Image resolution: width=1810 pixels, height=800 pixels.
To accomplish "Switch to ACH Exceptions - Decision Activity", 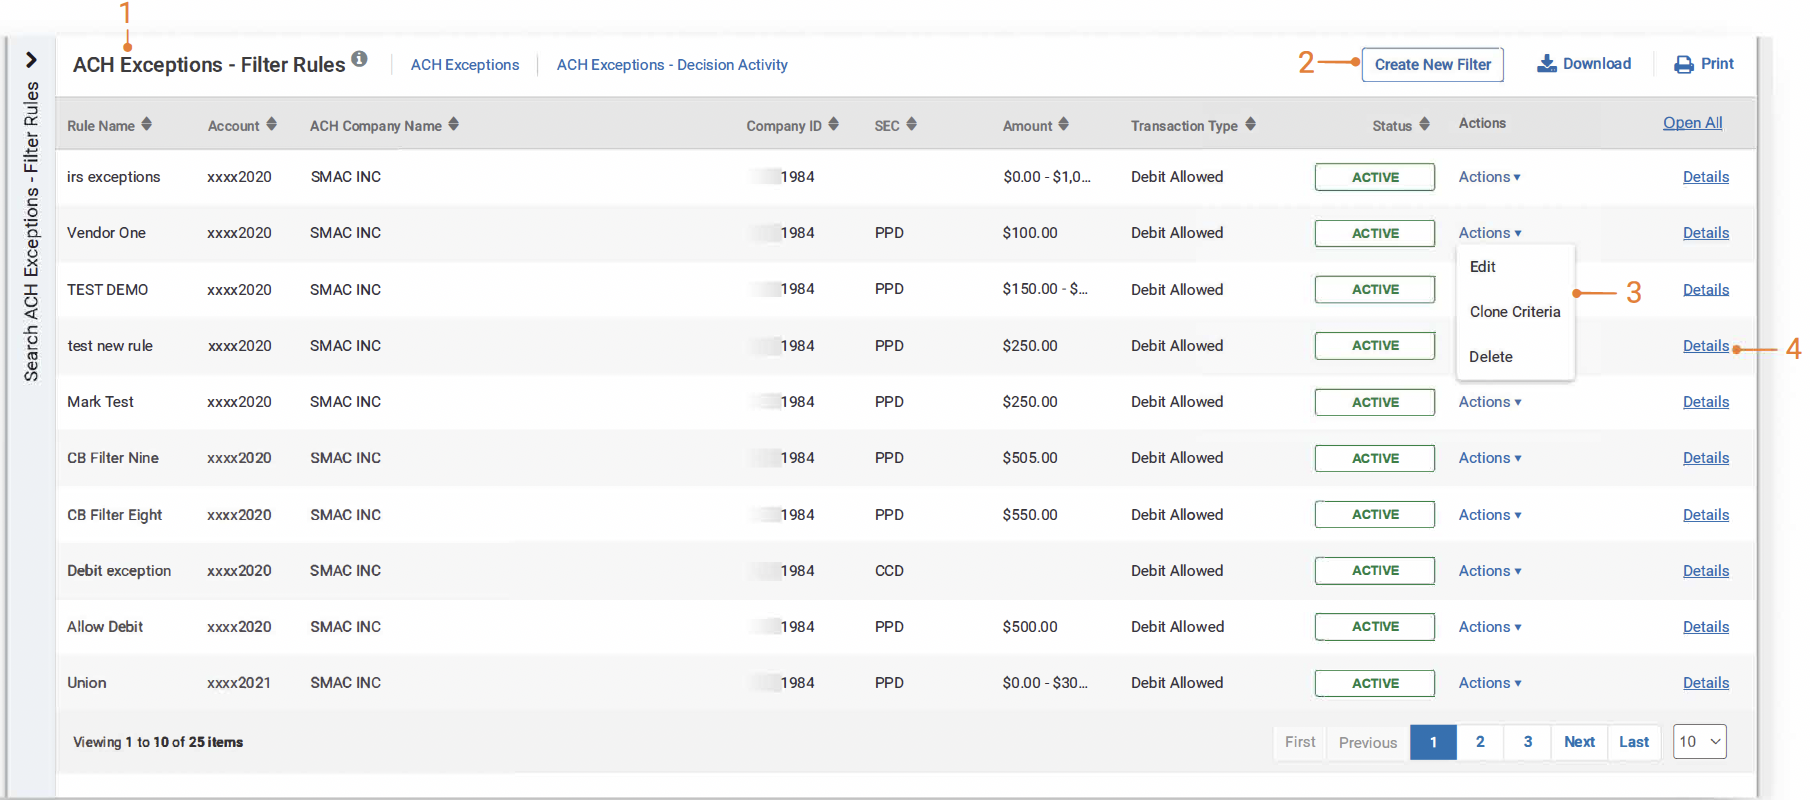I will (x=672, y=65).
